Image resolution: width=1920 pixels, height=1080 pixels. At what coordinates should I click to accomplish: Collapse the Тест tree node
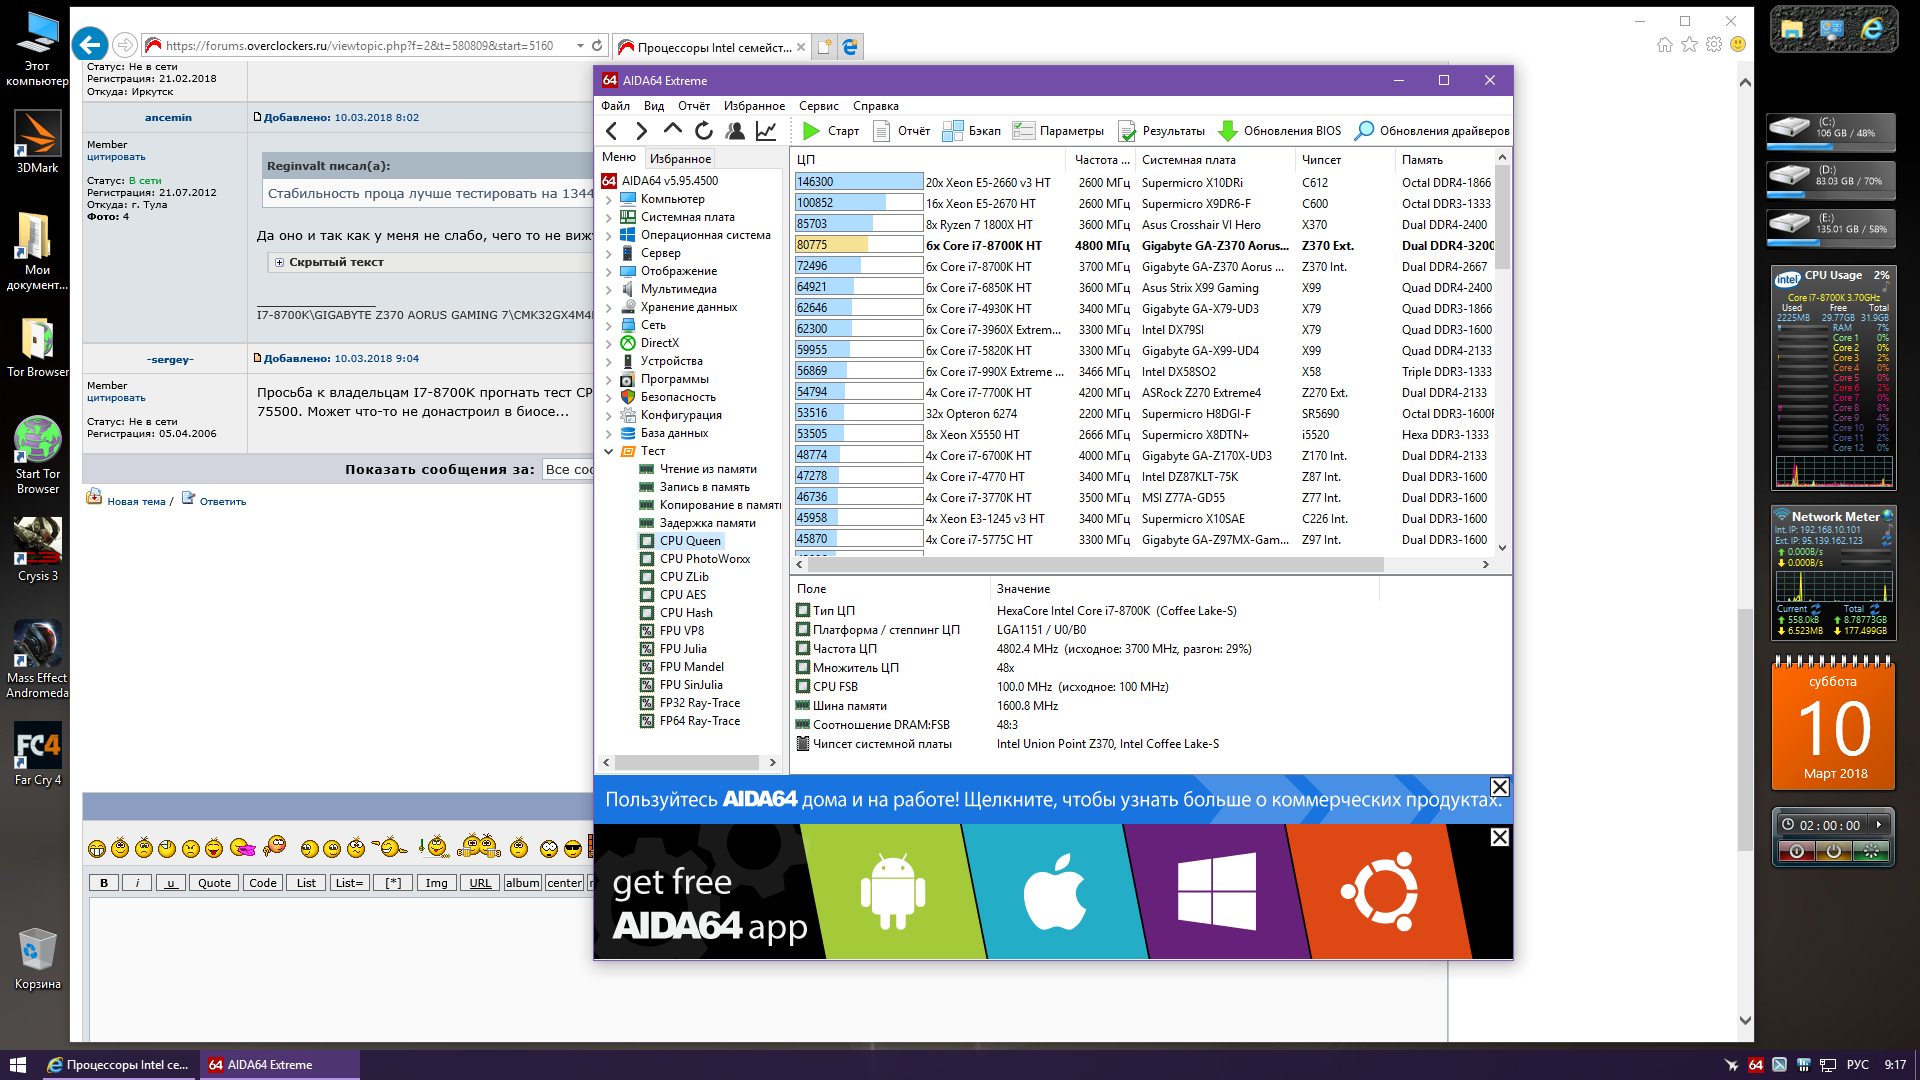click(x=609, y=451)
